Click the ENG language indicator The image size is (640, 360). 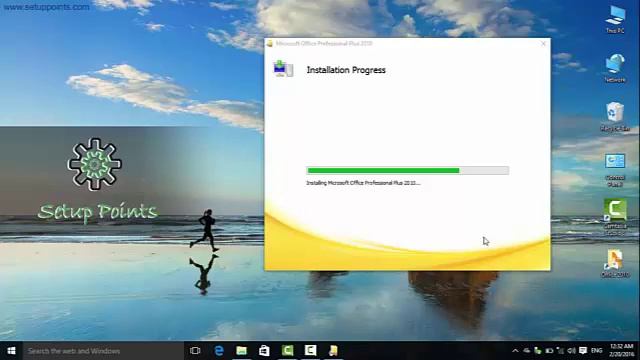pos(596,351)
